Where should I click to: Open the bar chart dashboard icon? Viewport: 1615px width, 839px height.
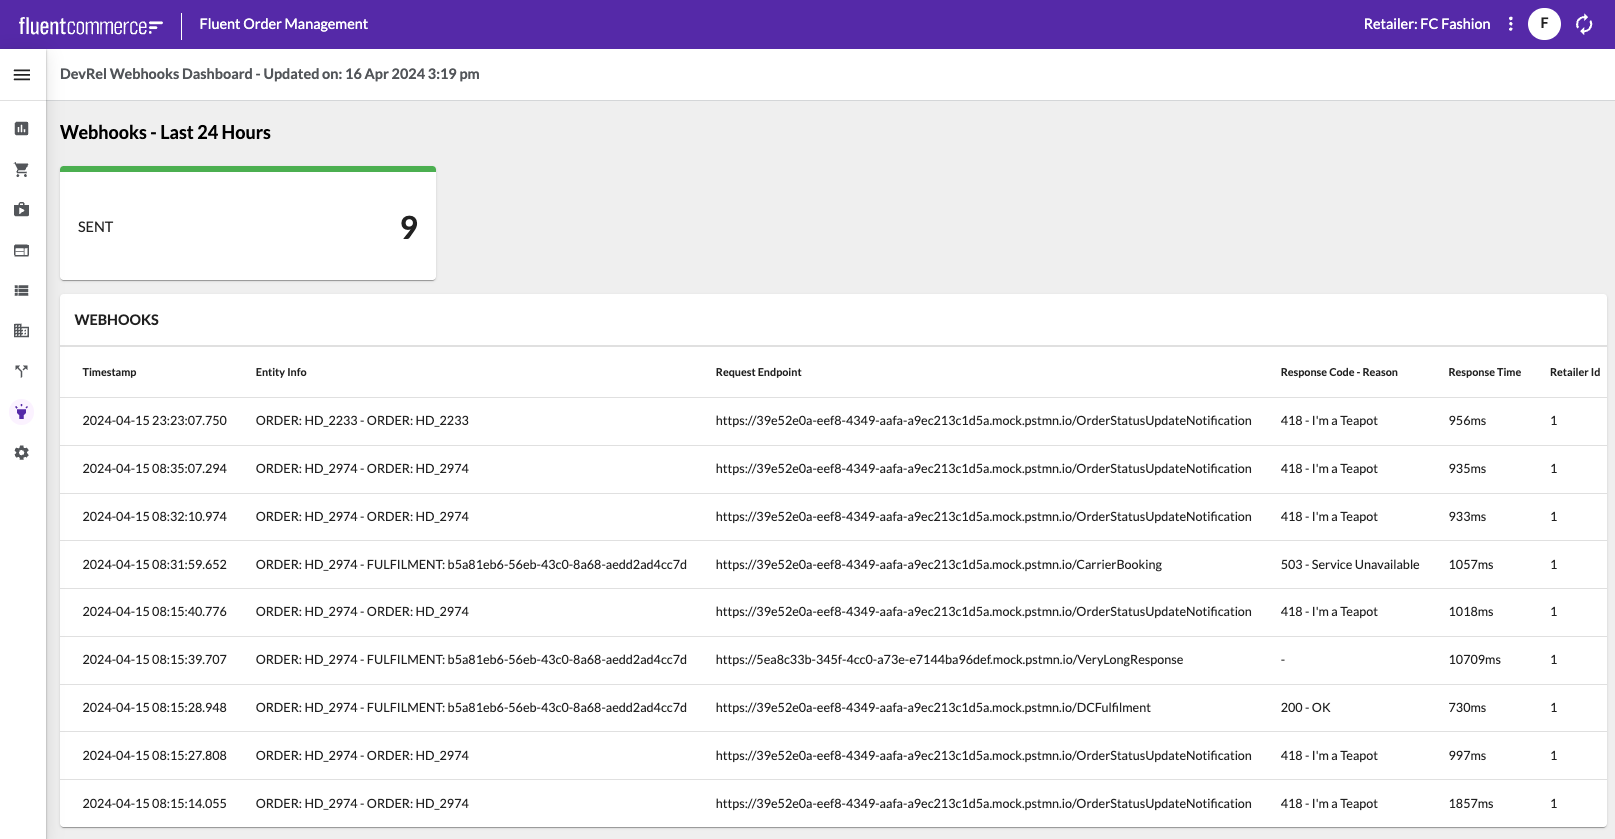(22, 129)
